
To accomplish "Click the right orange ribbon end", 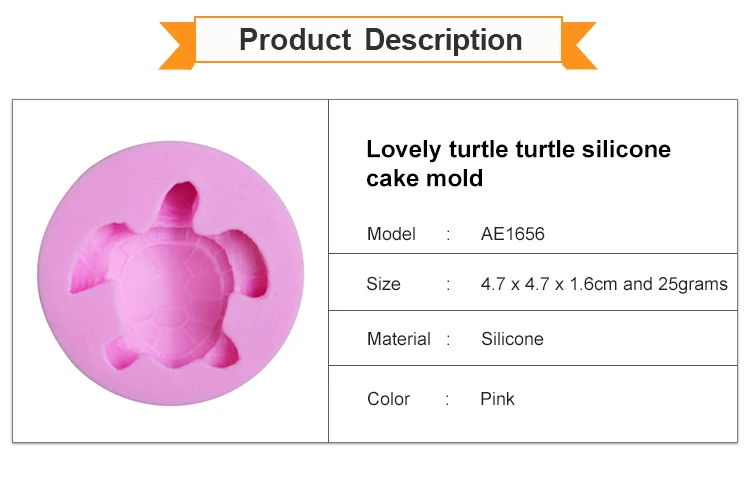I will [x=579, y=45].
